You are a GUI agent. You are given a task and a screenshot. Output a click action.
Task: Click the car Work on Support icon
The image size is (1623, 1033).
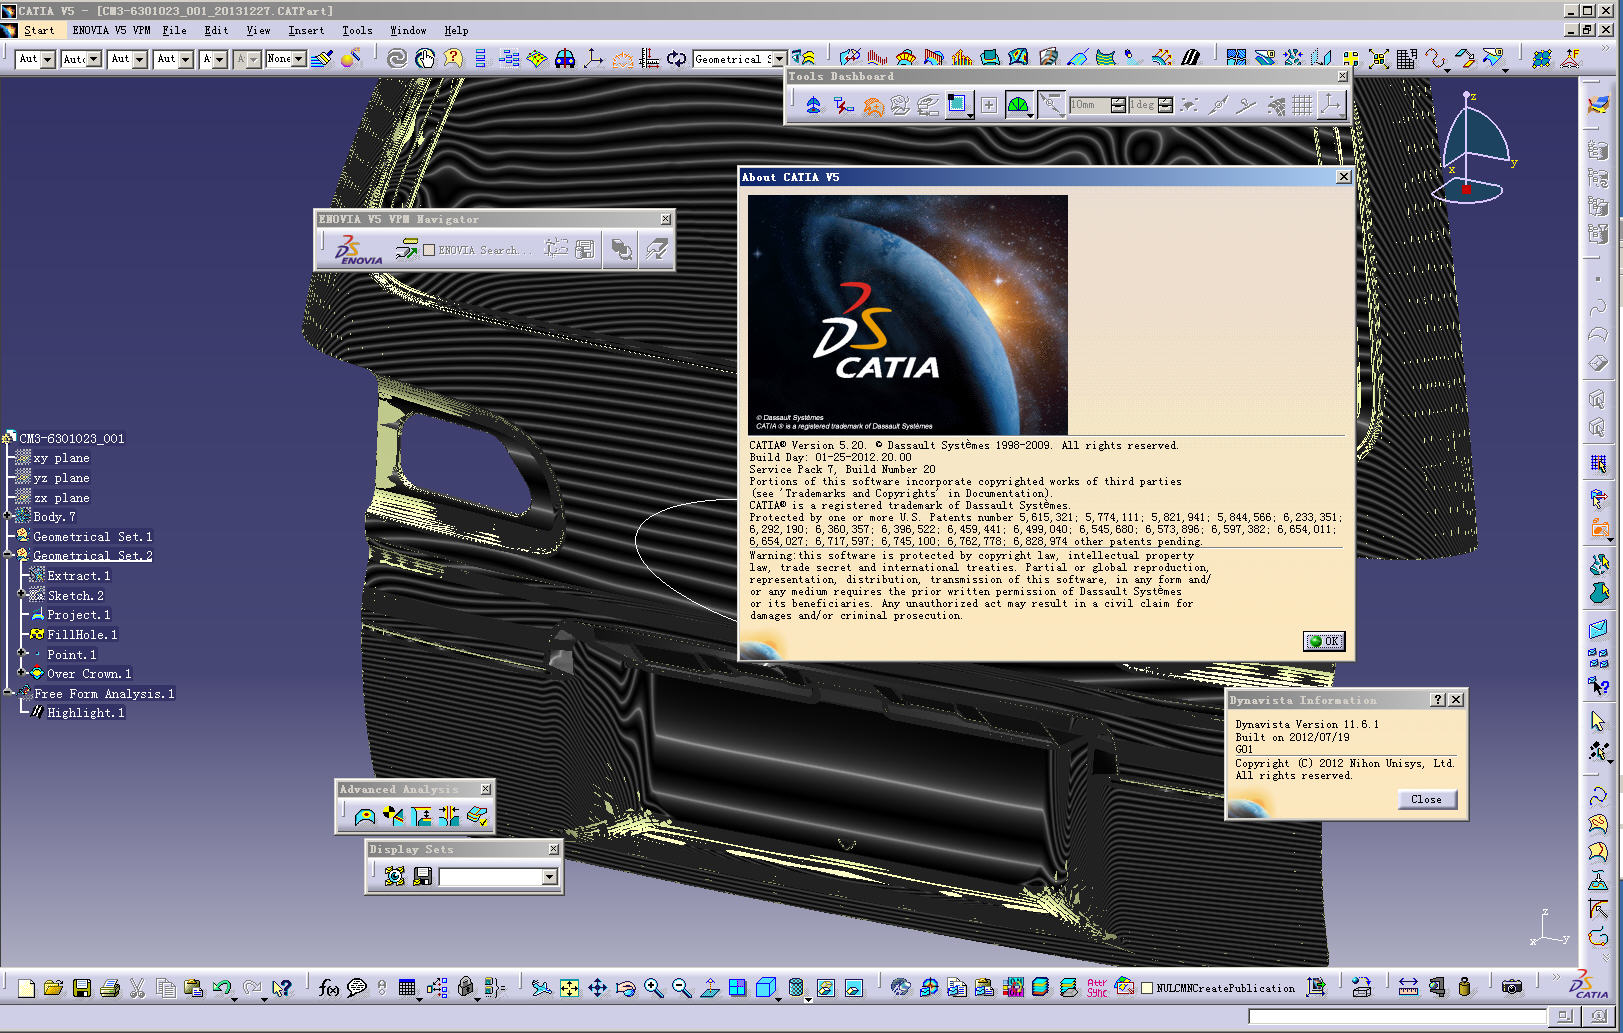(x=565, y=59)
